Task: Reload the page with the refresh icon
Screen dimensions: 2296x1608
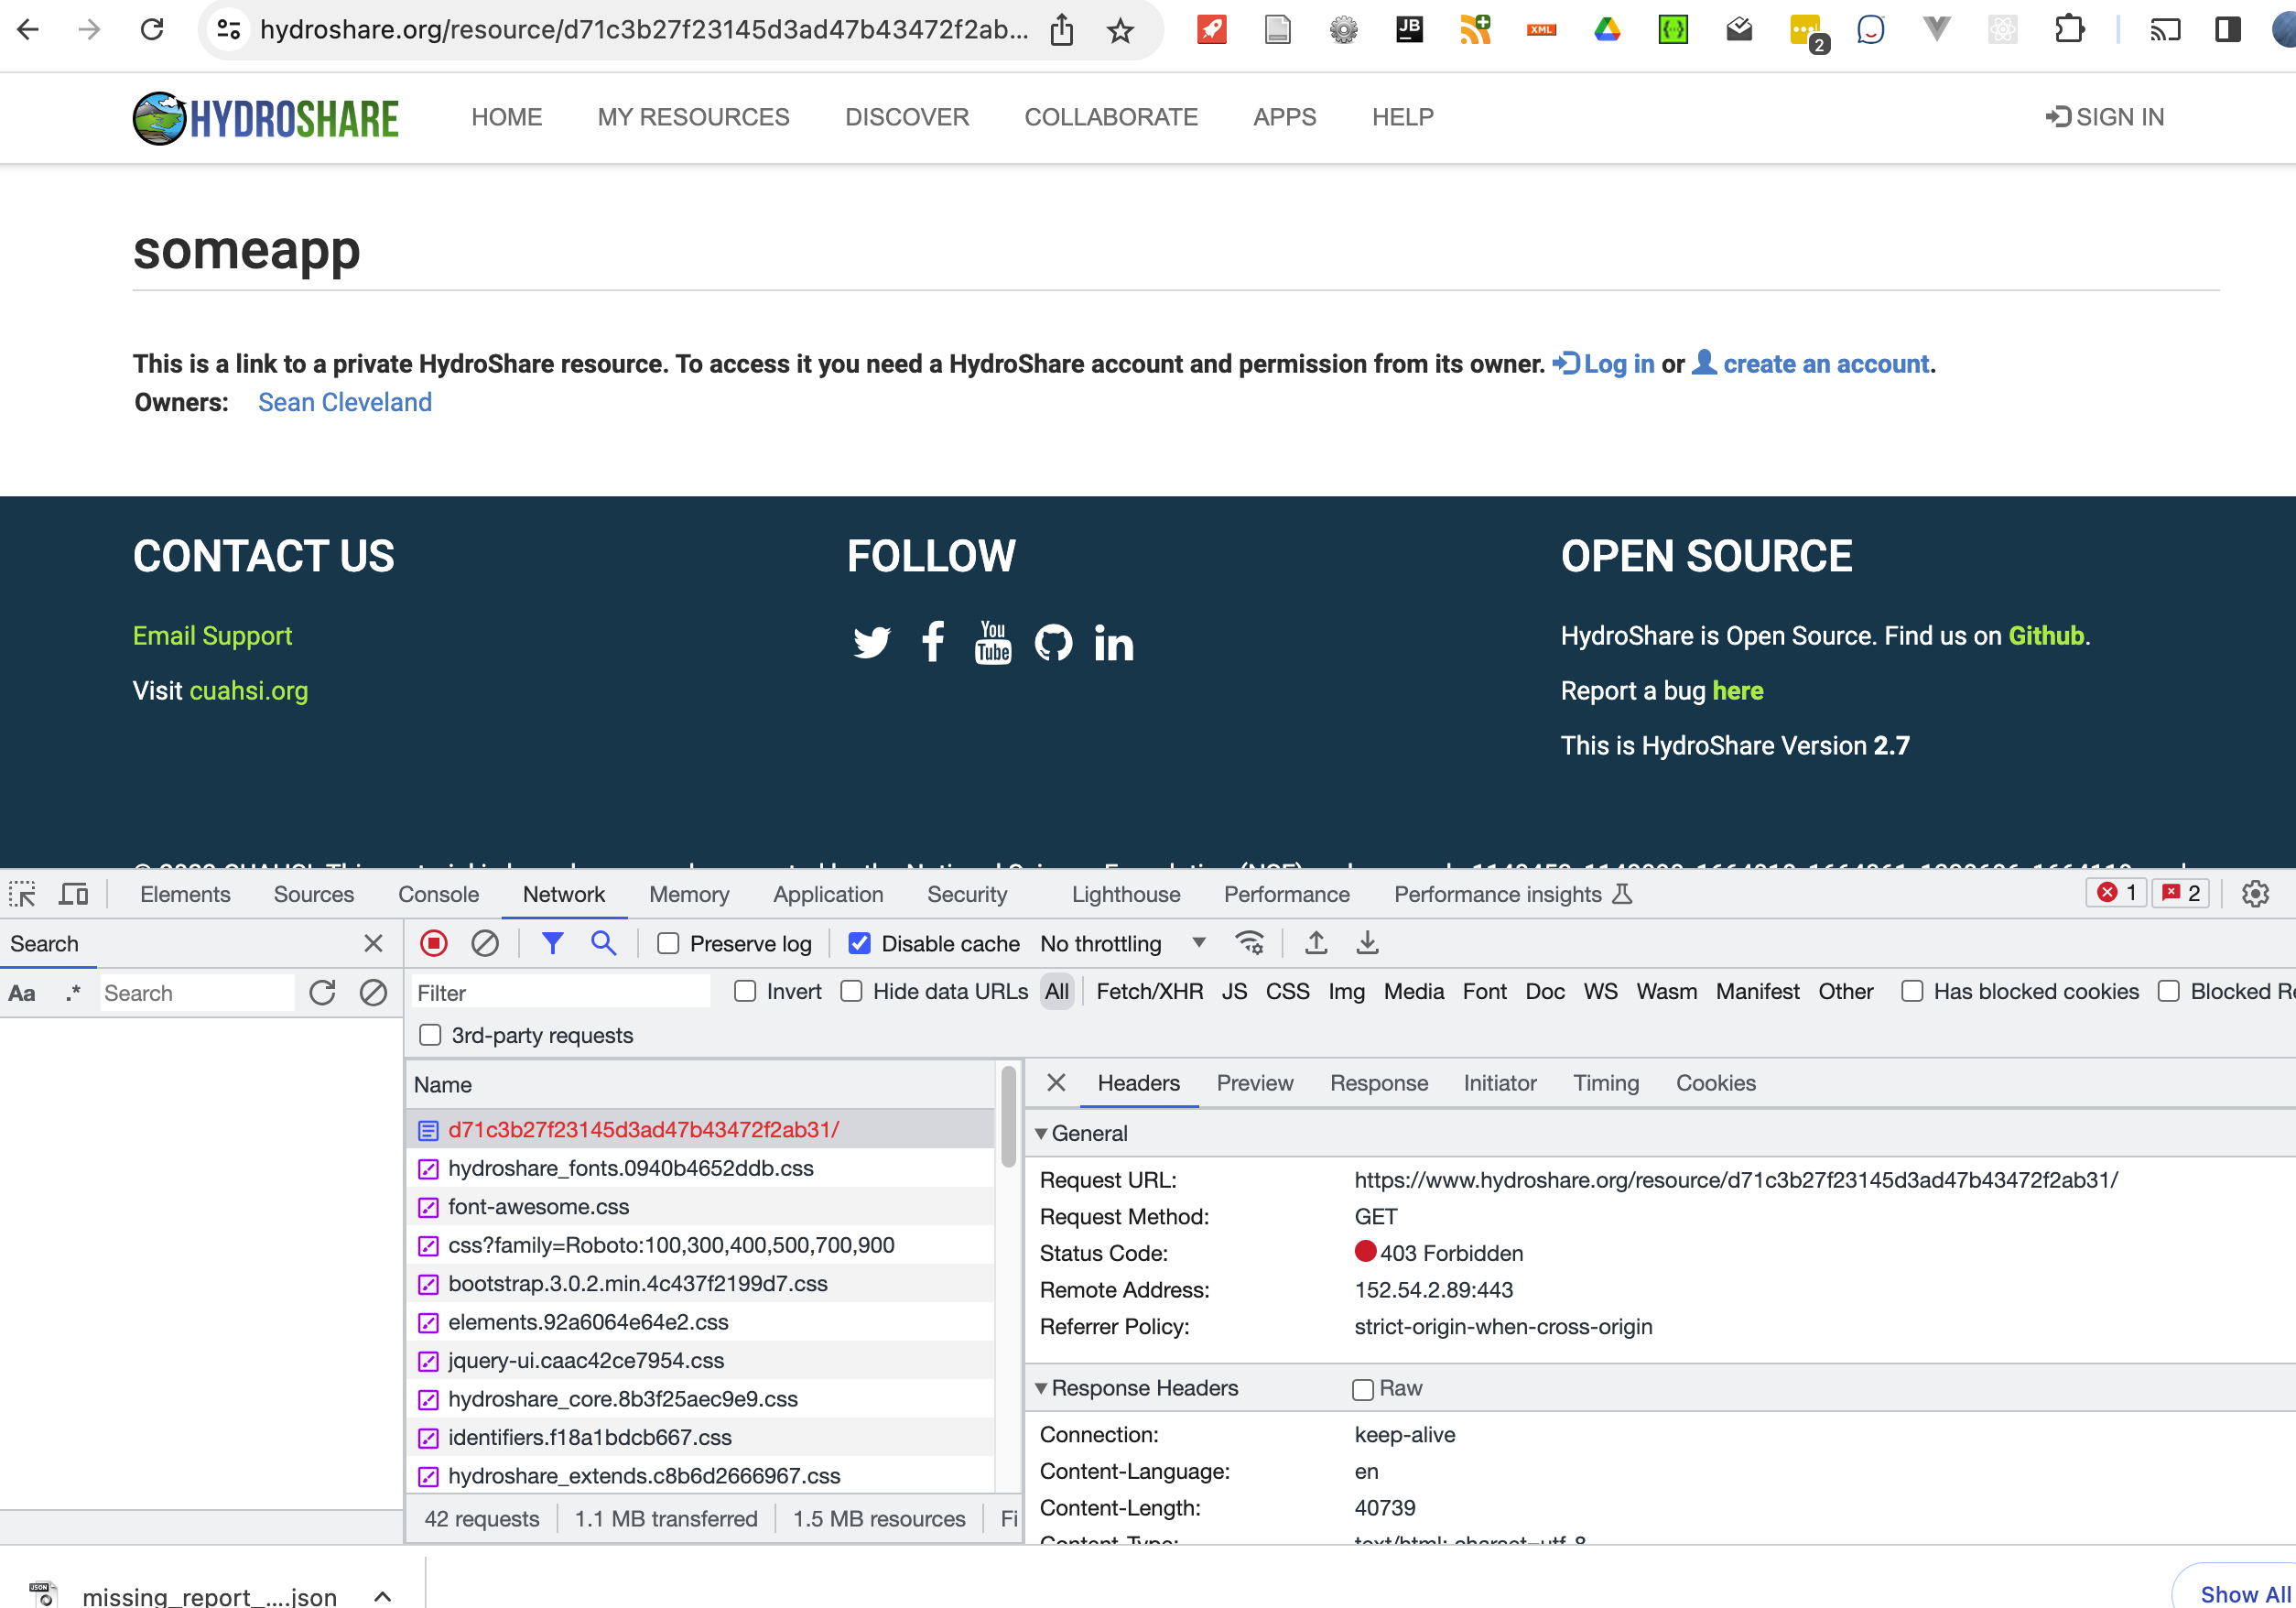Action: (x=152, y=30)
